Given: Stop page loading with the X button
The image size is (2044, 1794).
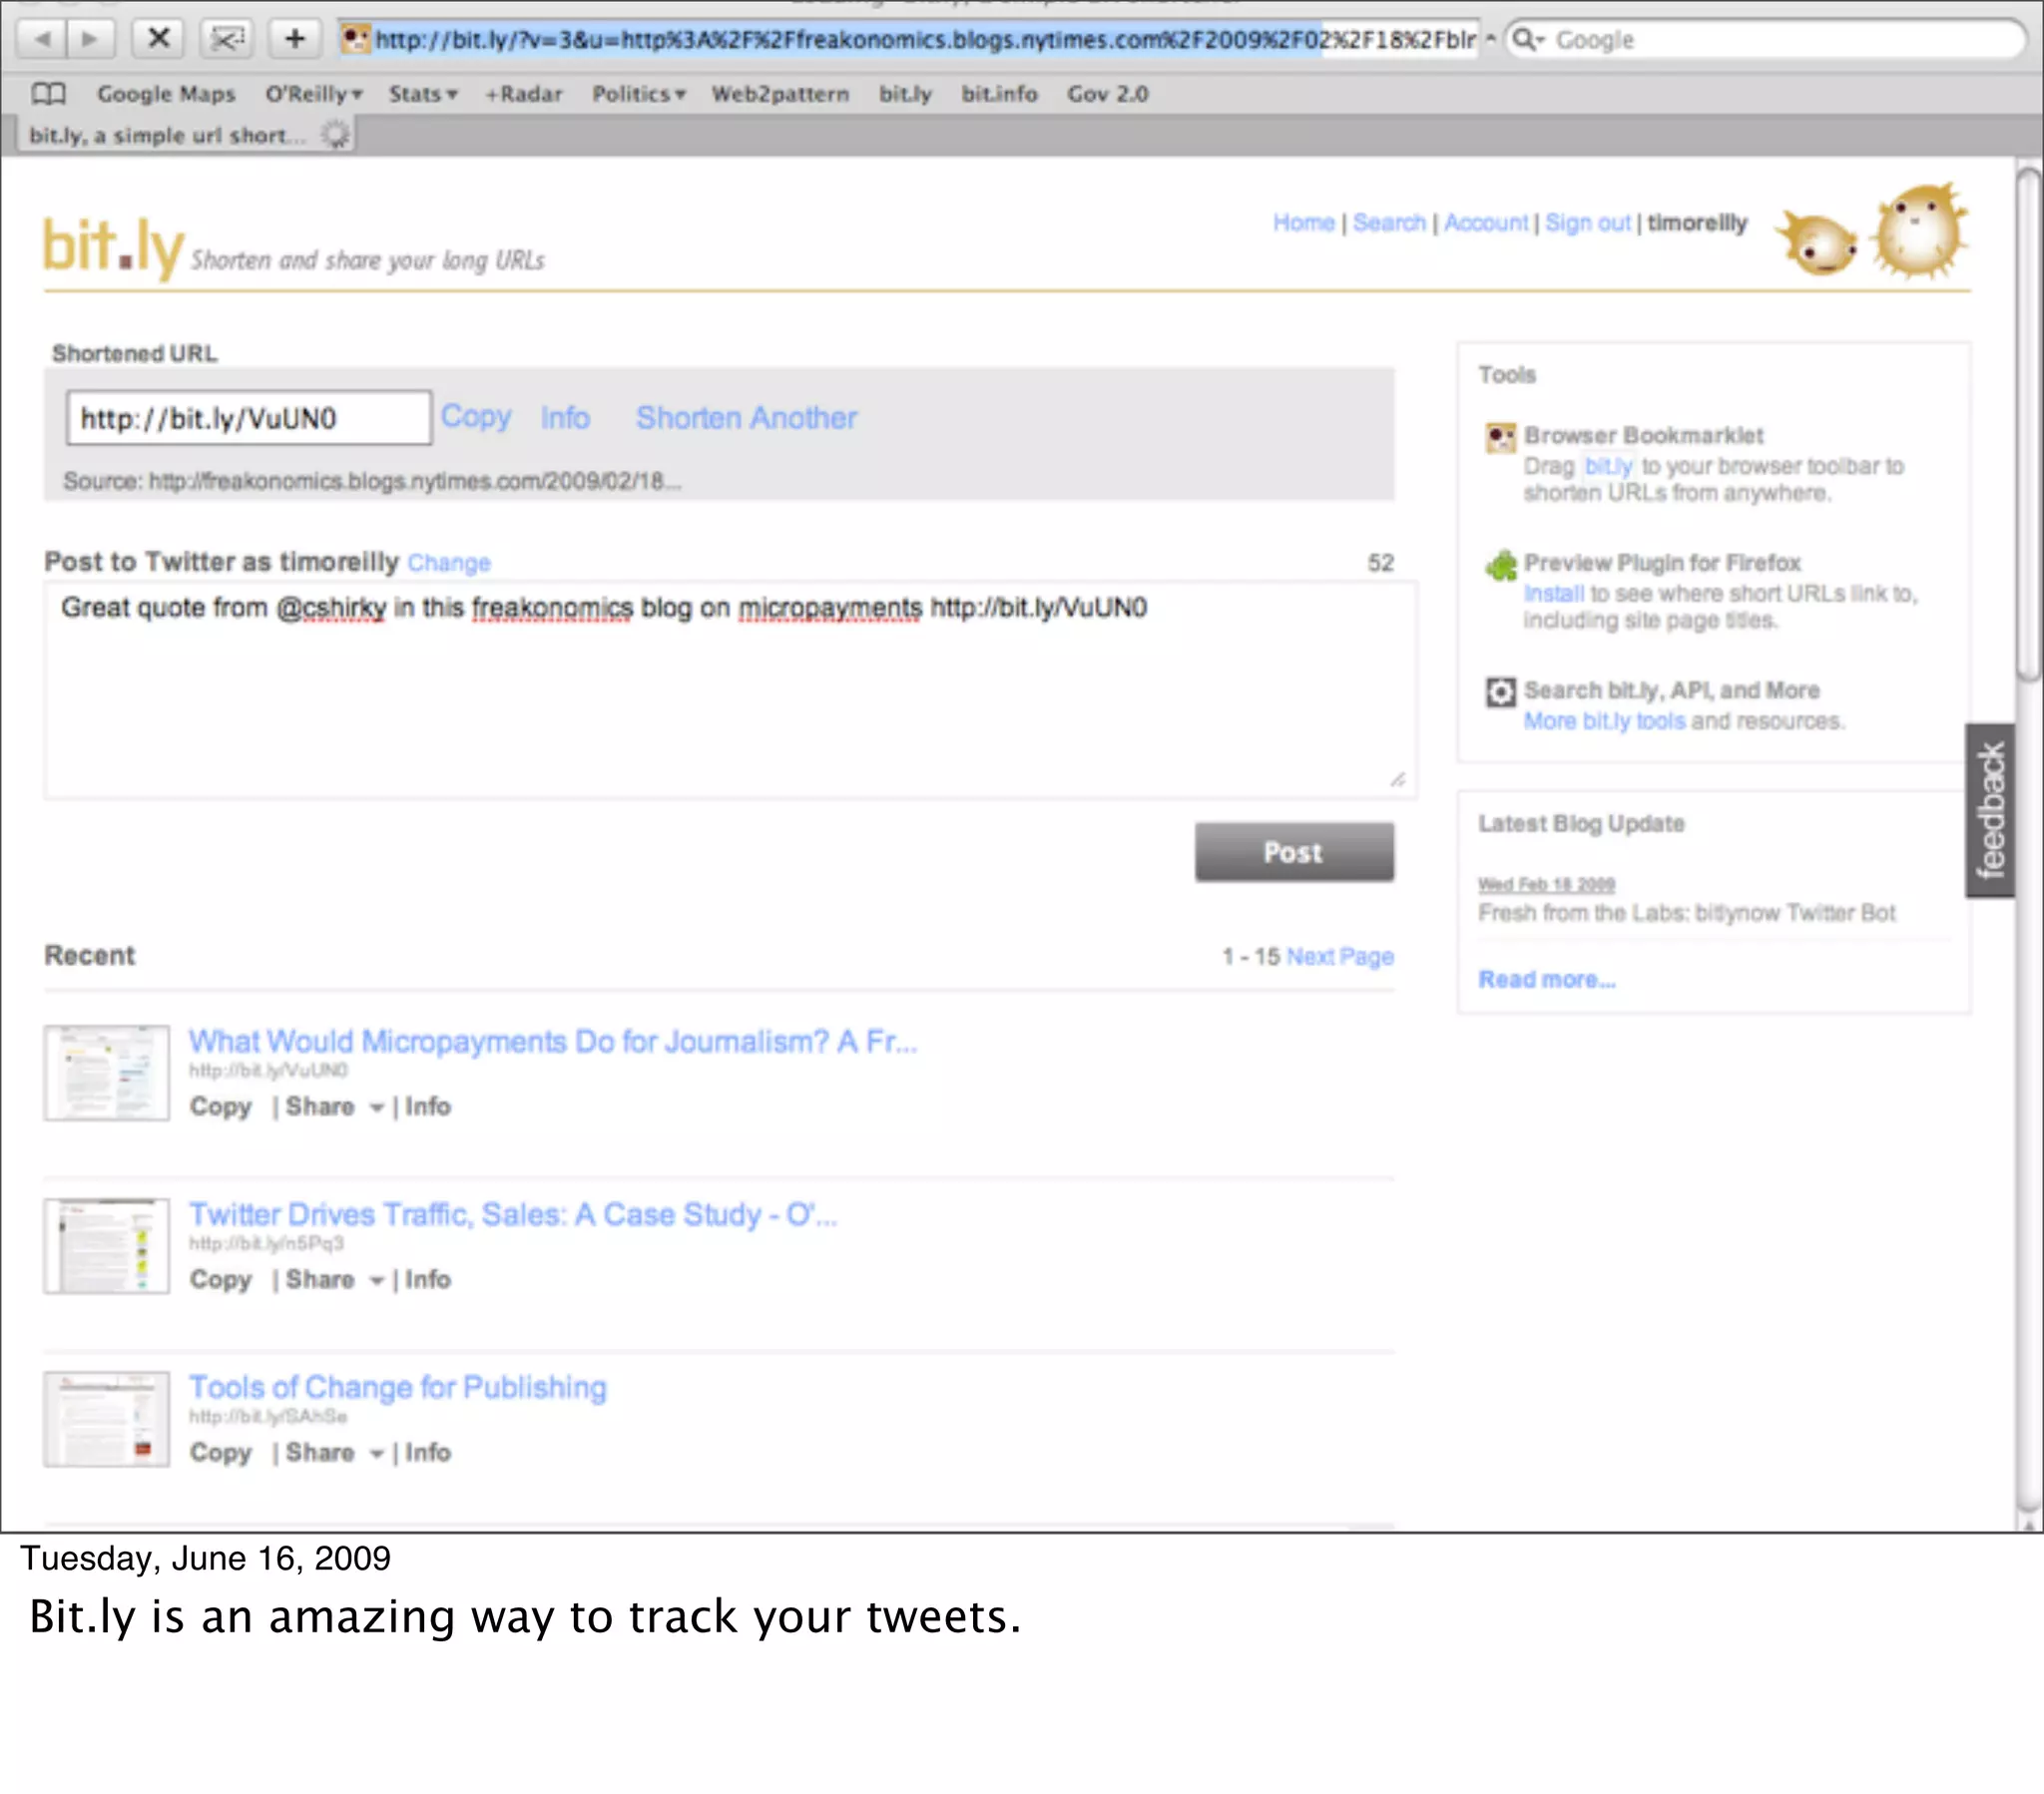Looking at the screenshot, I should click(x=158, y=39).
